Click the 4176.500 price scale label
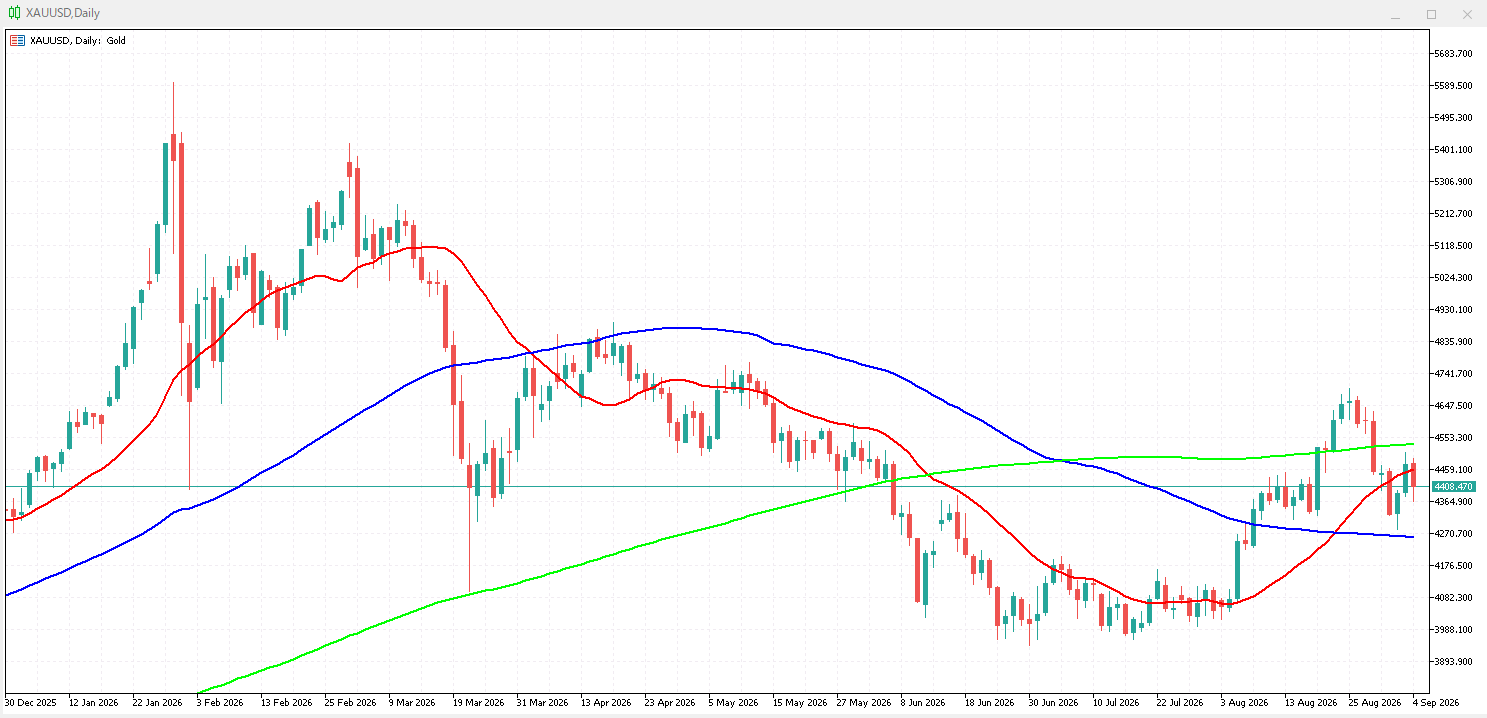This screenshot has width=1487, height=718. click(1452, 566)
